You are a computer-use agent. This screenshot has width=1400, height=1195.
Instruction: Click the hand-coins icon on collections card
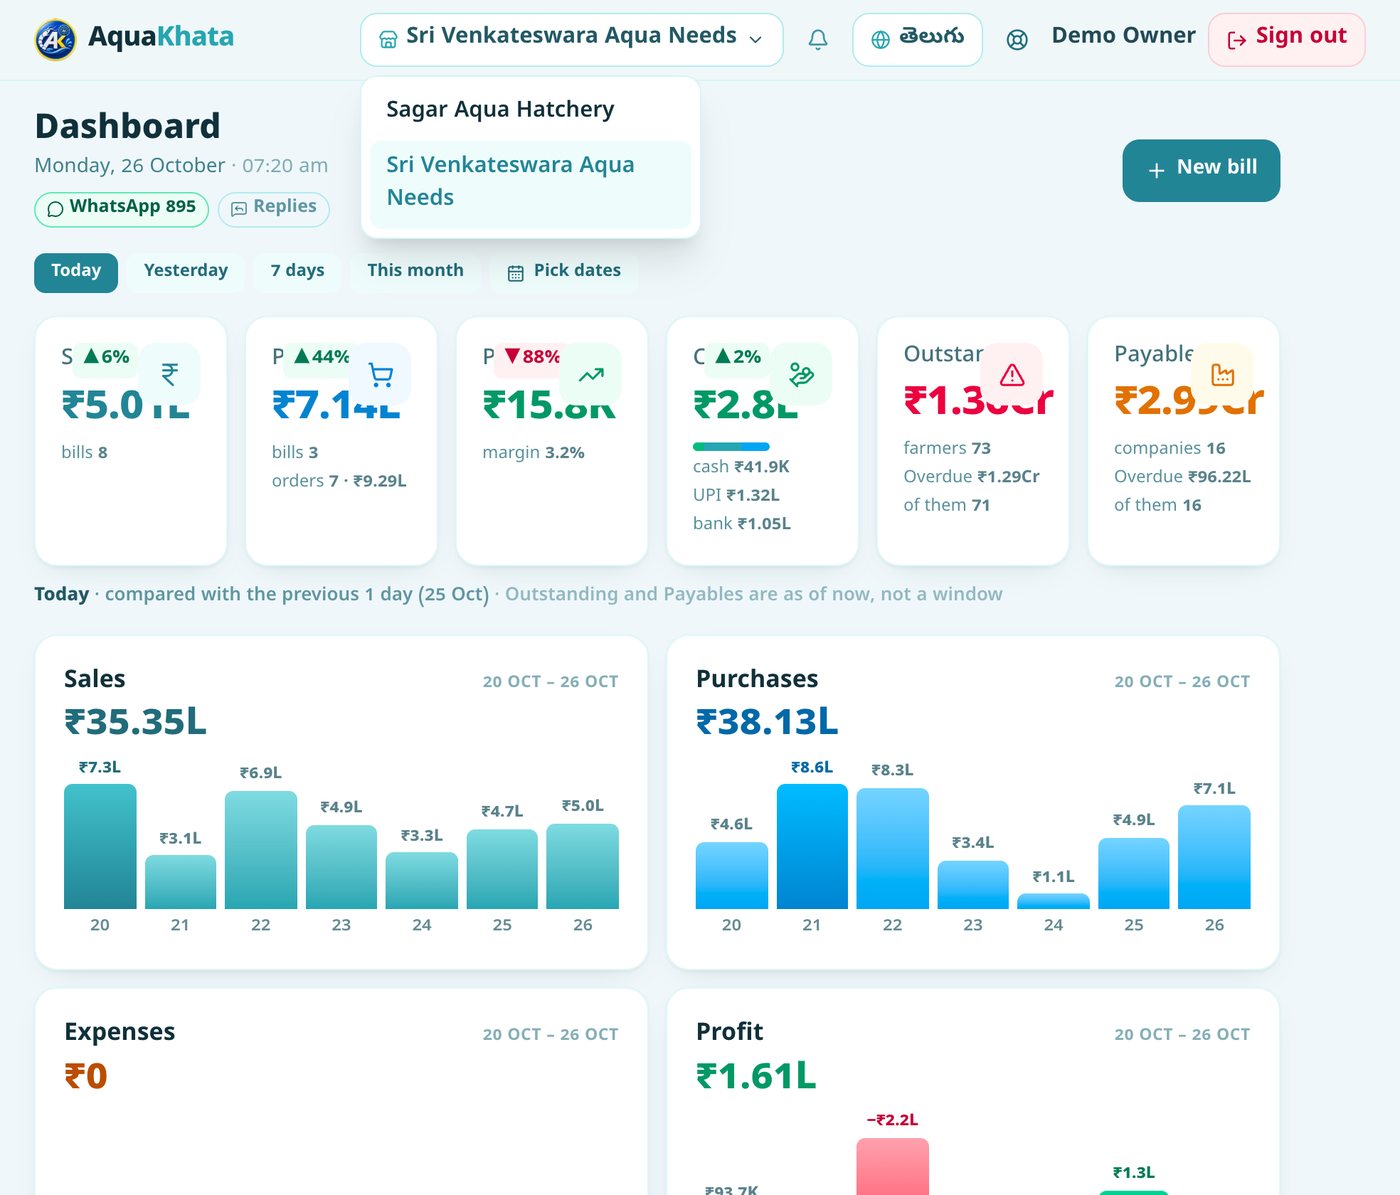802,374
